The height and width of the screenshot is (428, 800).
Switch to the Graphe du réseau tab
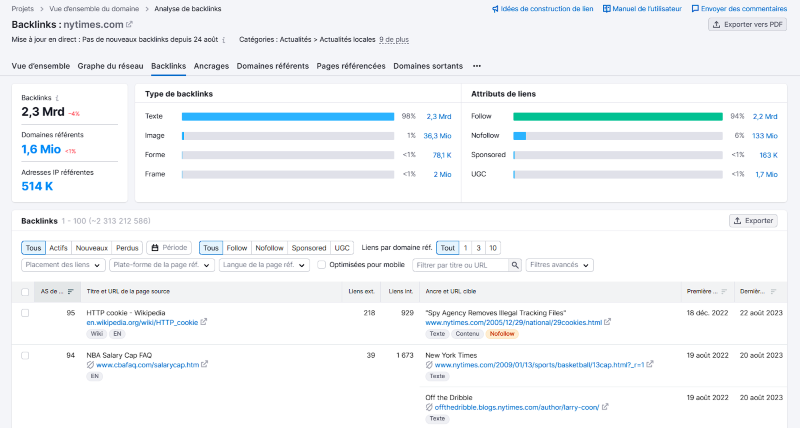pos(110,66)
